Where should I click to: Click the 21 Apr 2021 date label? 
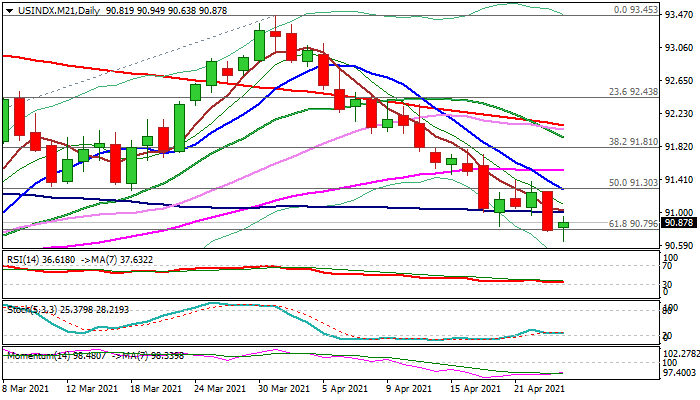point(540,387)
